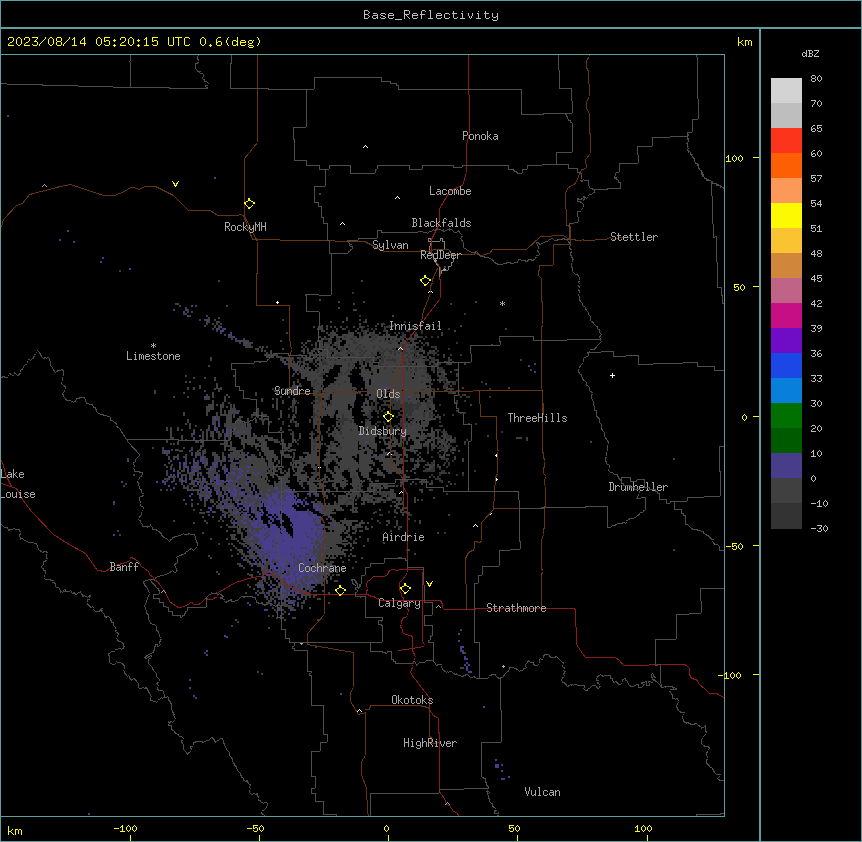This screenshot has height=842, width=862.
Task: Click the white asterisk east of Innisfail
Action: pos(502,304)
